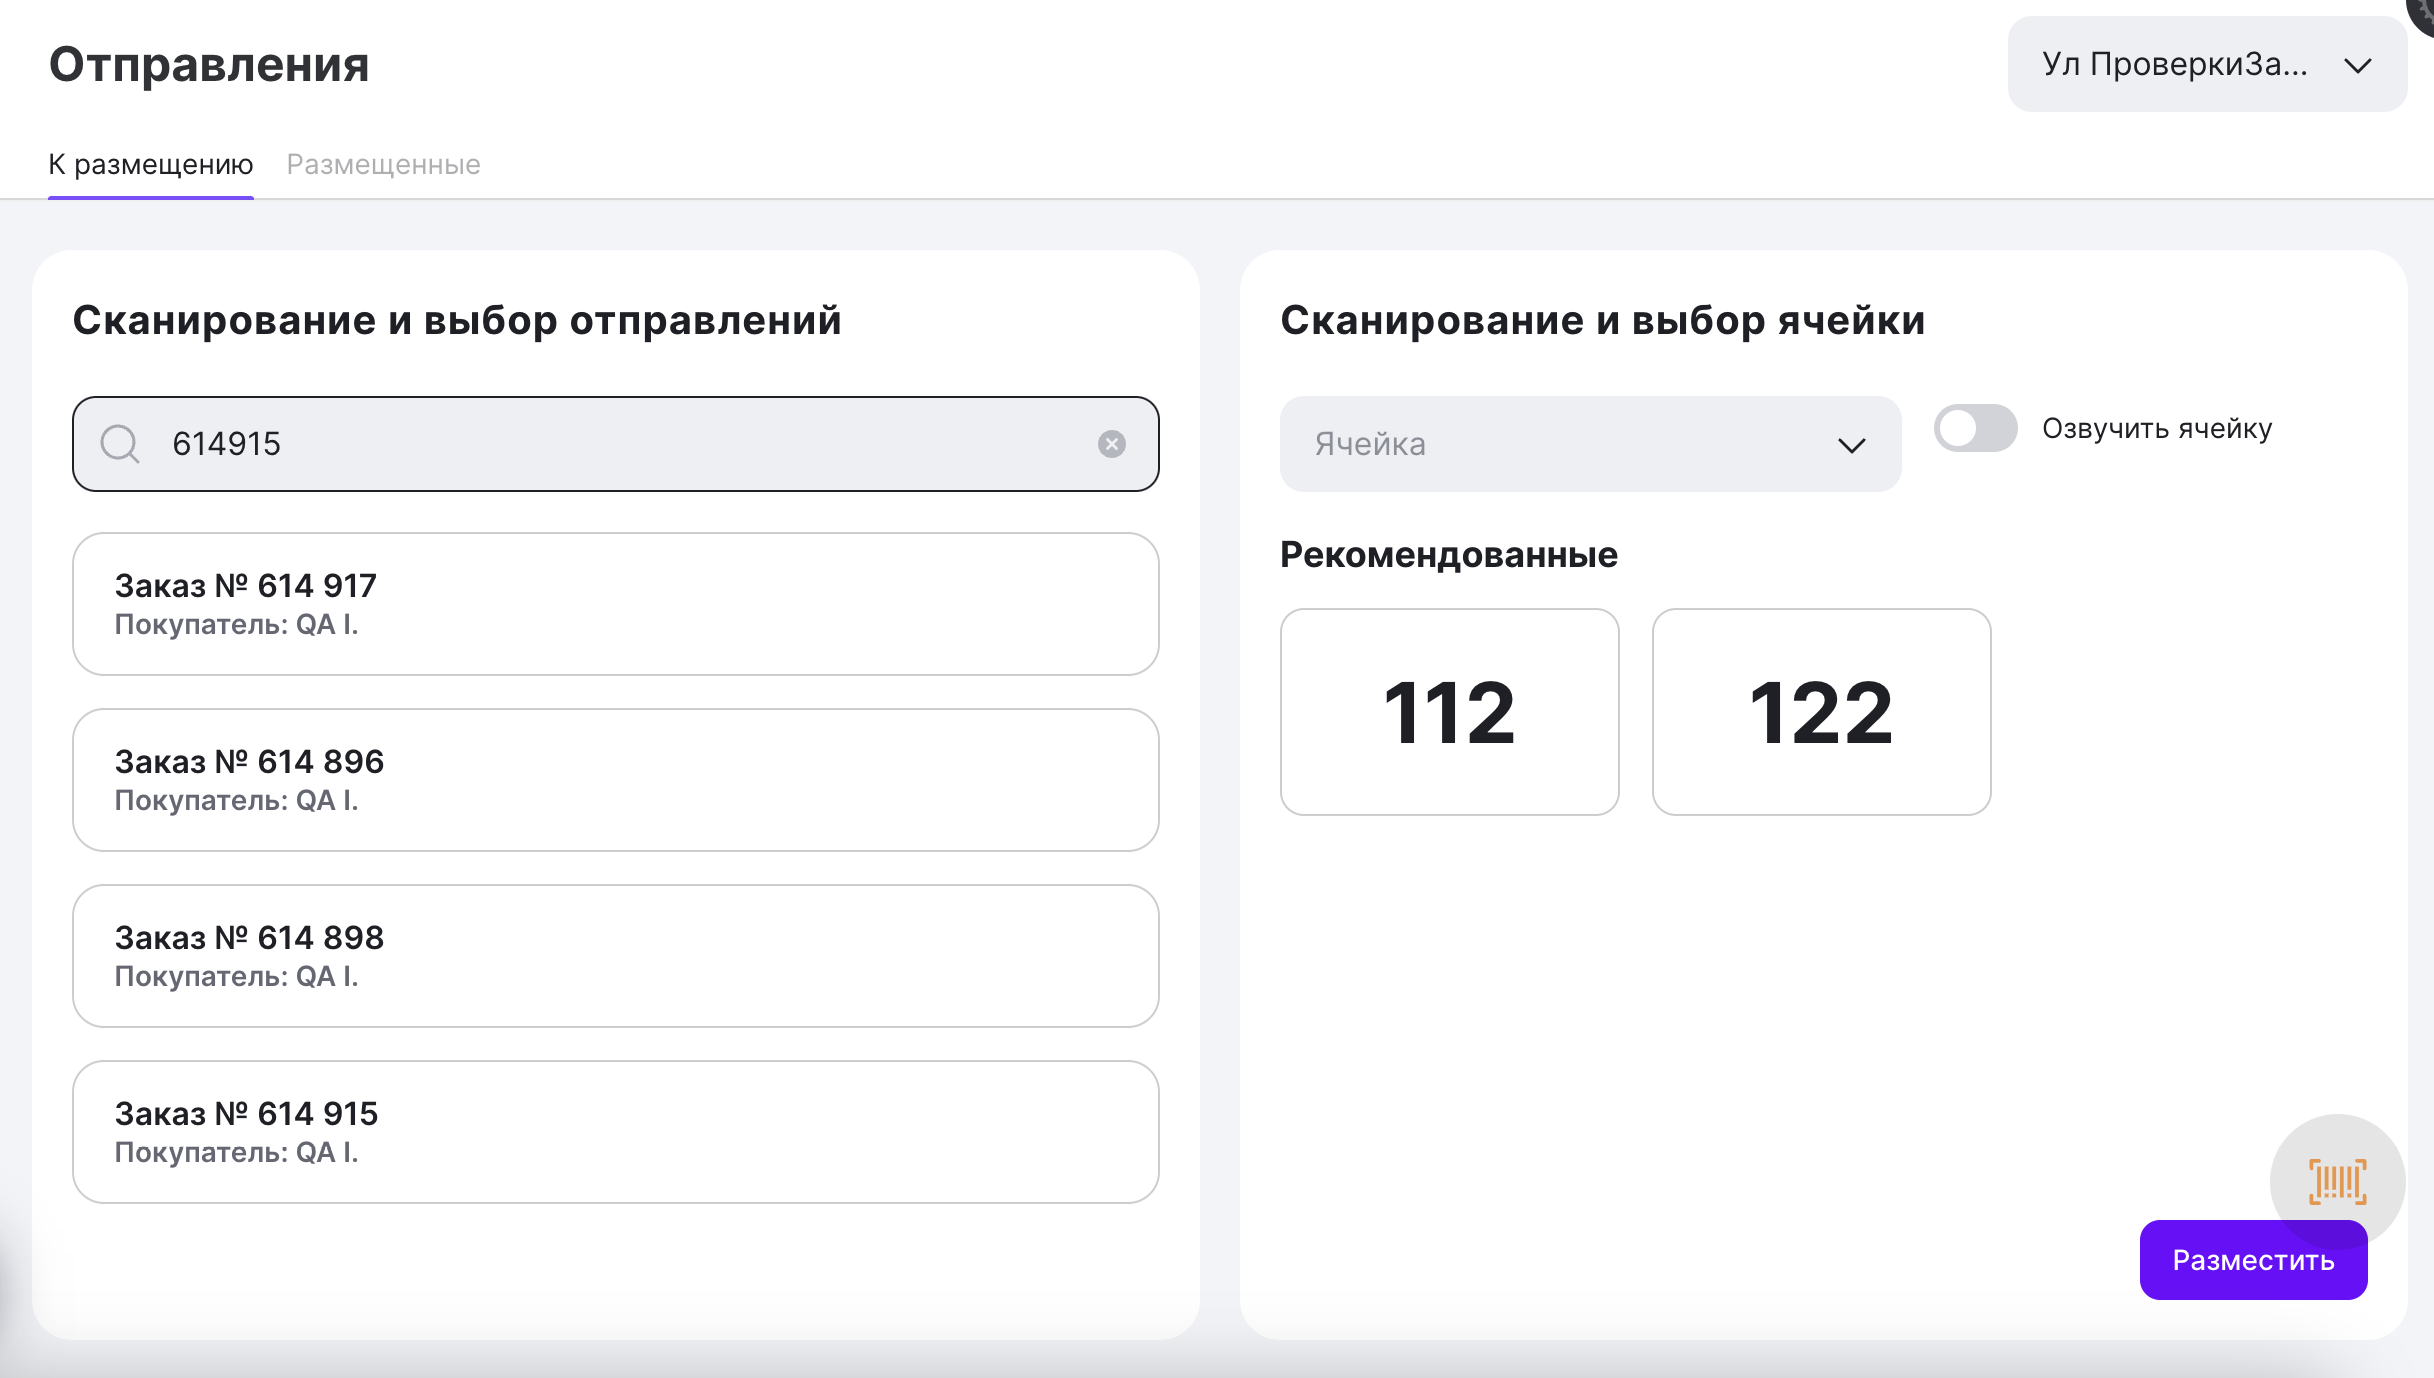Select order № 614 917

pyautogui.click(x=615, y=604)
